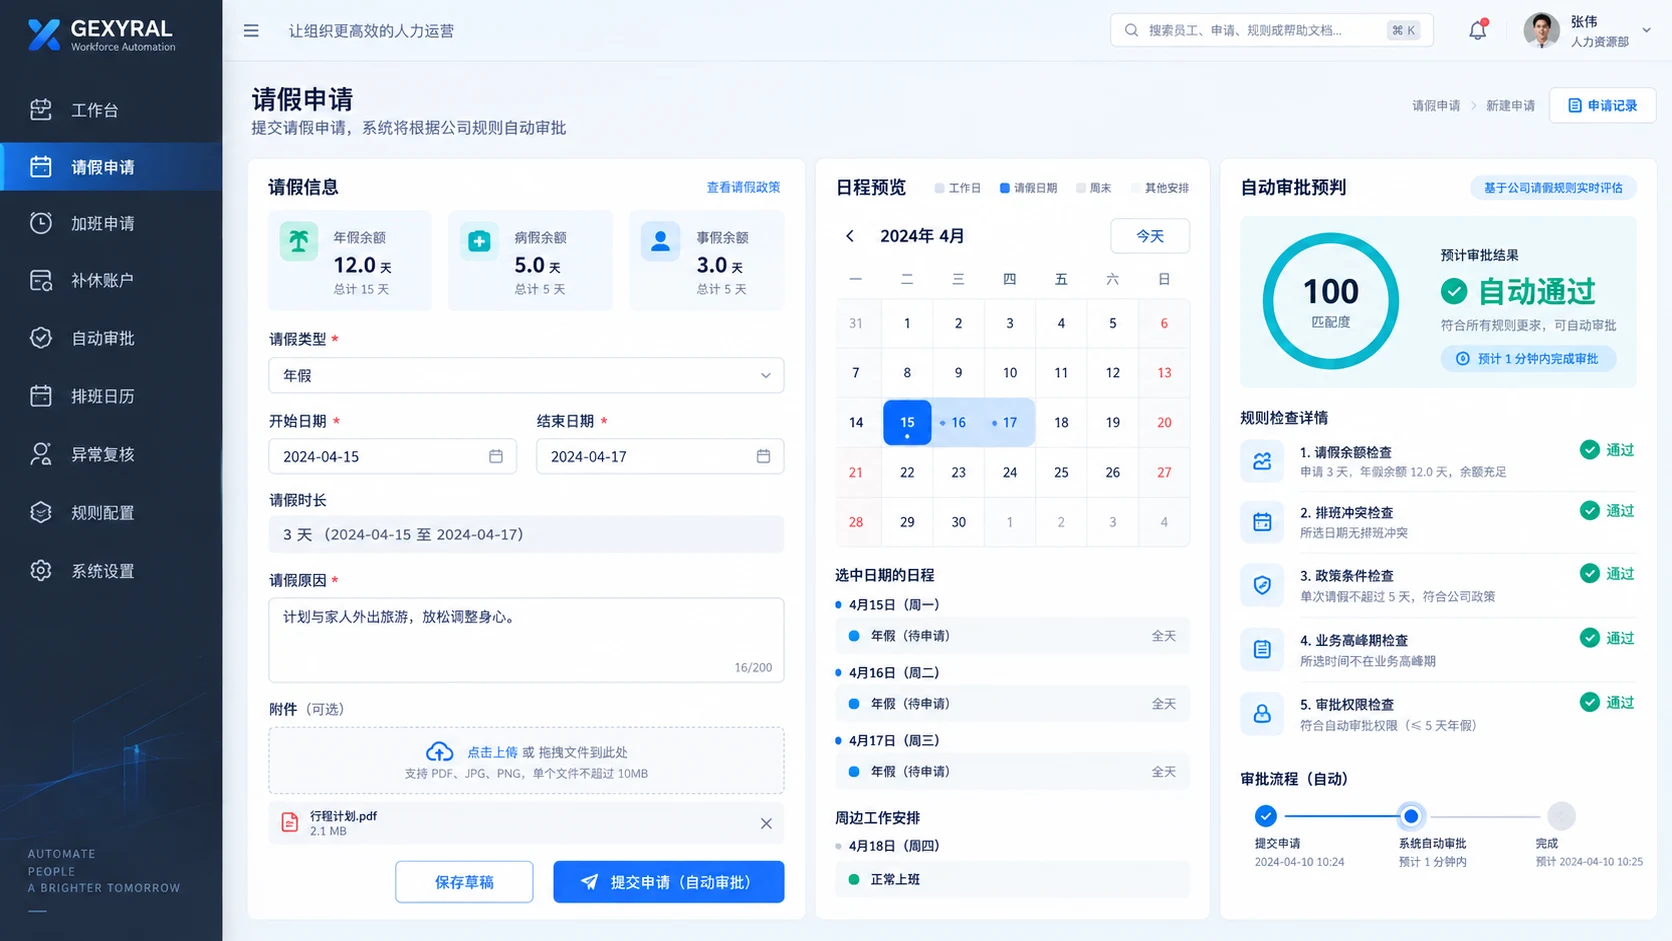Click 保存草稿 button

[x=464, y=882]
